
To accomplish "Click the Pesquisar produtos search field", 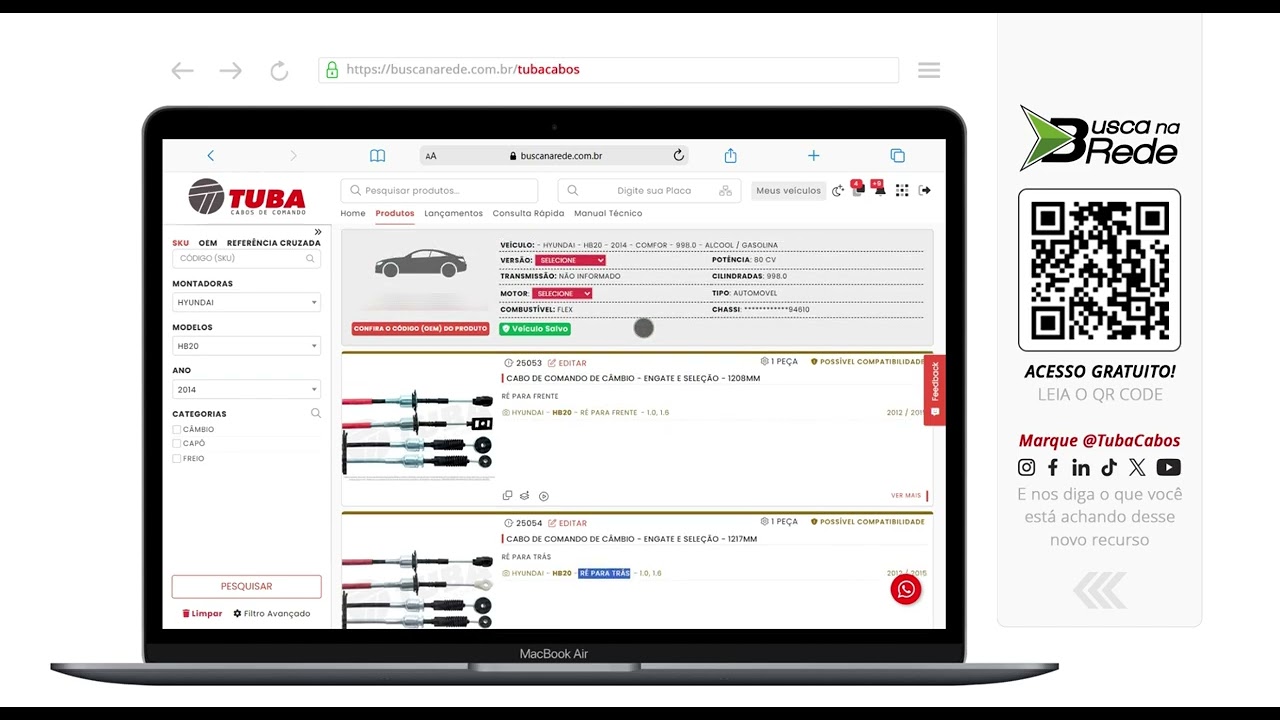I will 439,190.
